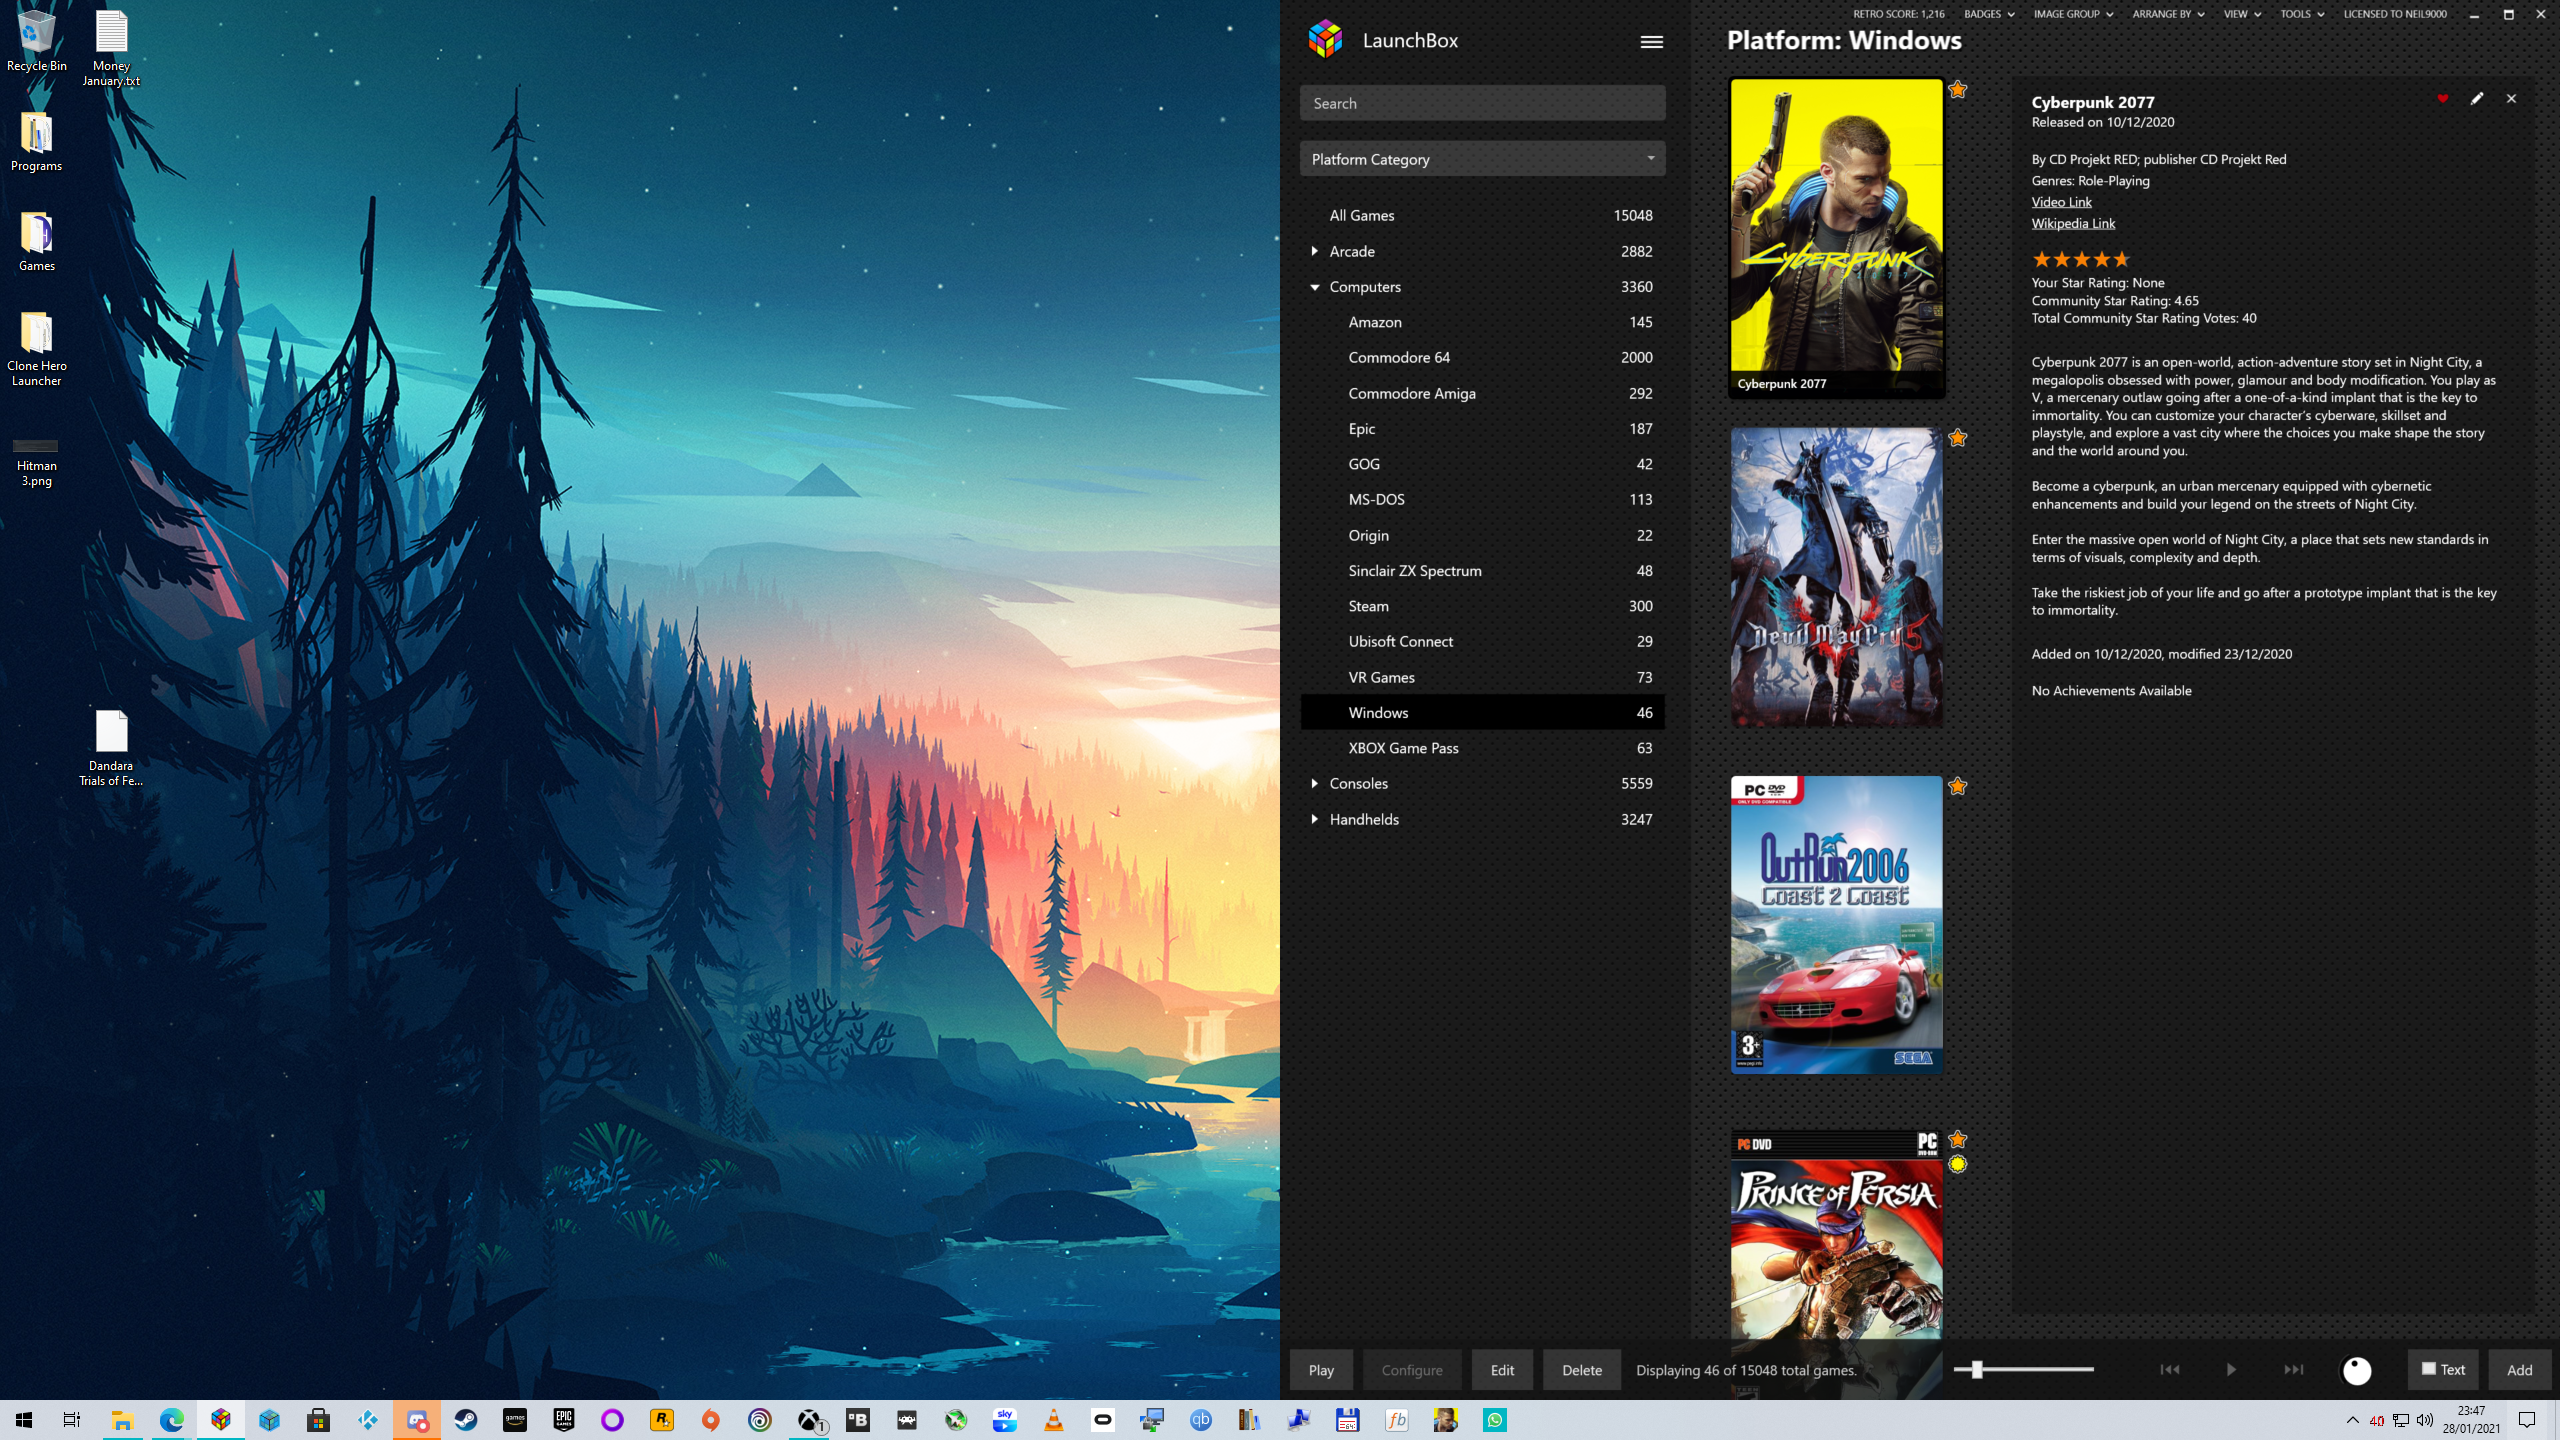Image resolution: width=2560 pixels, height=1440 pixels.
Task: Click the Retro Score 1,216 label
Action: [x=1899, y=14]
